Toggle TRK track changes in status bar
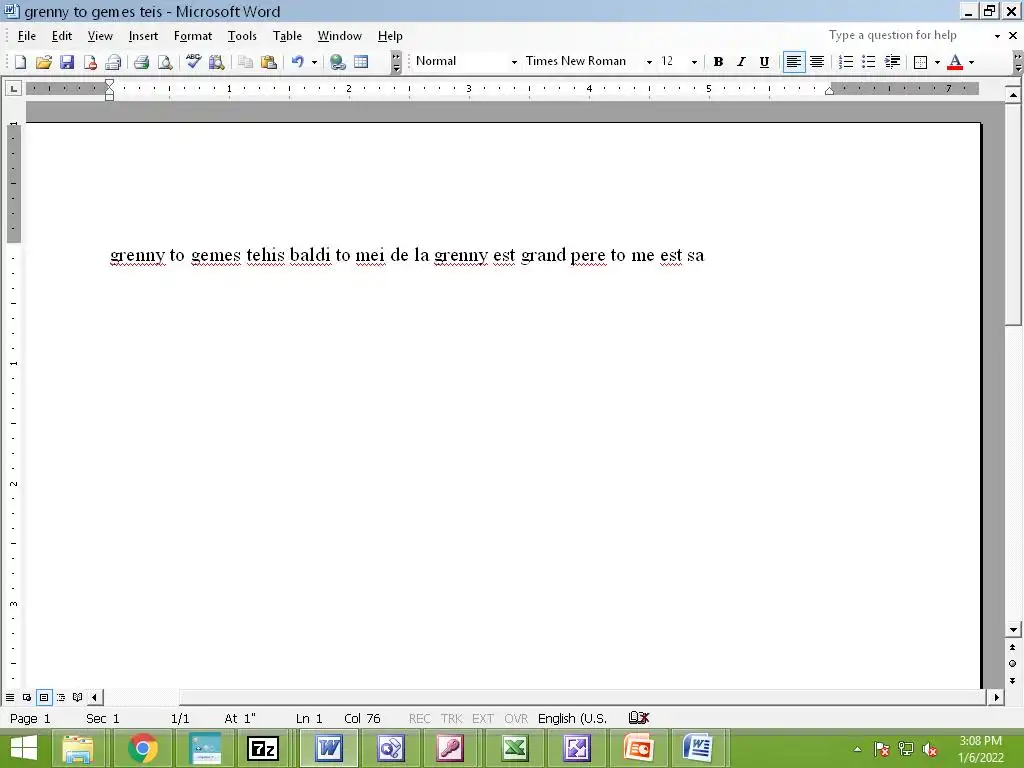 coord(451,718)
